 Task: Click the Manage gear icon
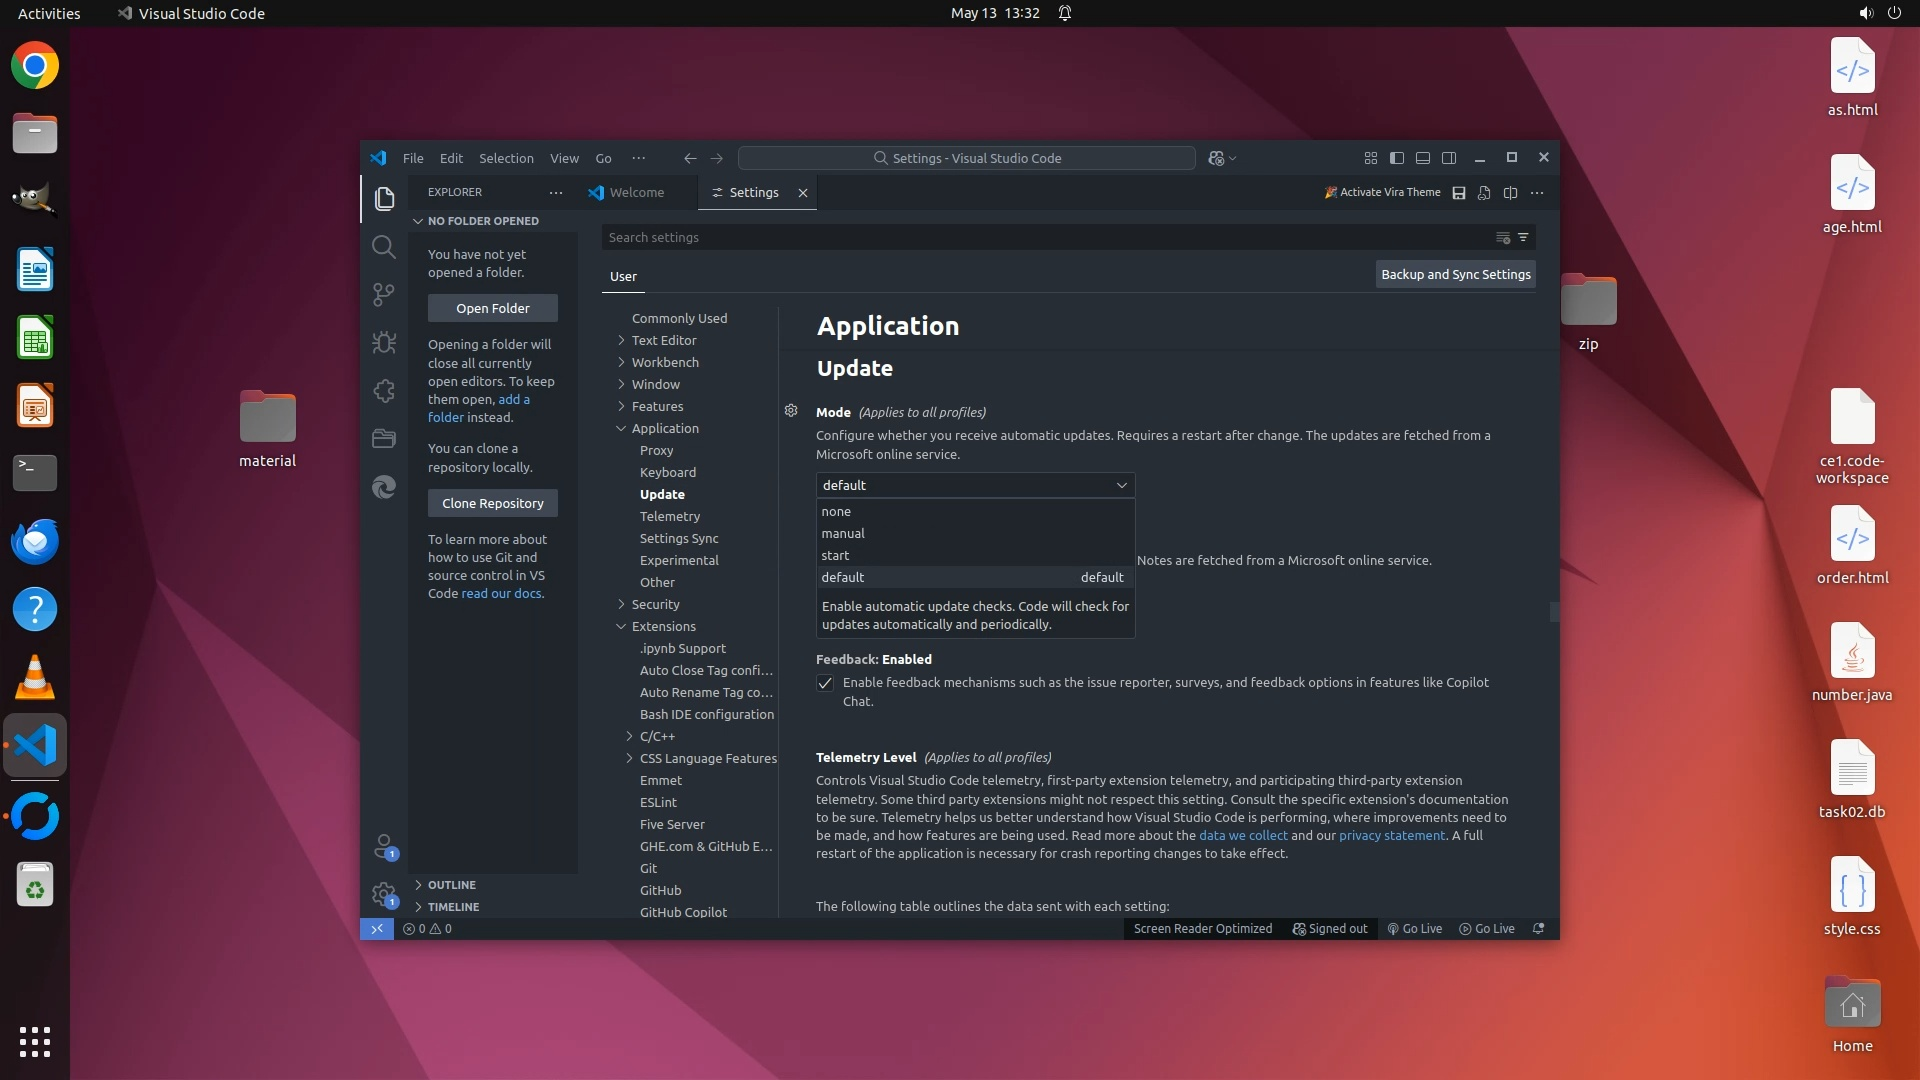[383, 893]
